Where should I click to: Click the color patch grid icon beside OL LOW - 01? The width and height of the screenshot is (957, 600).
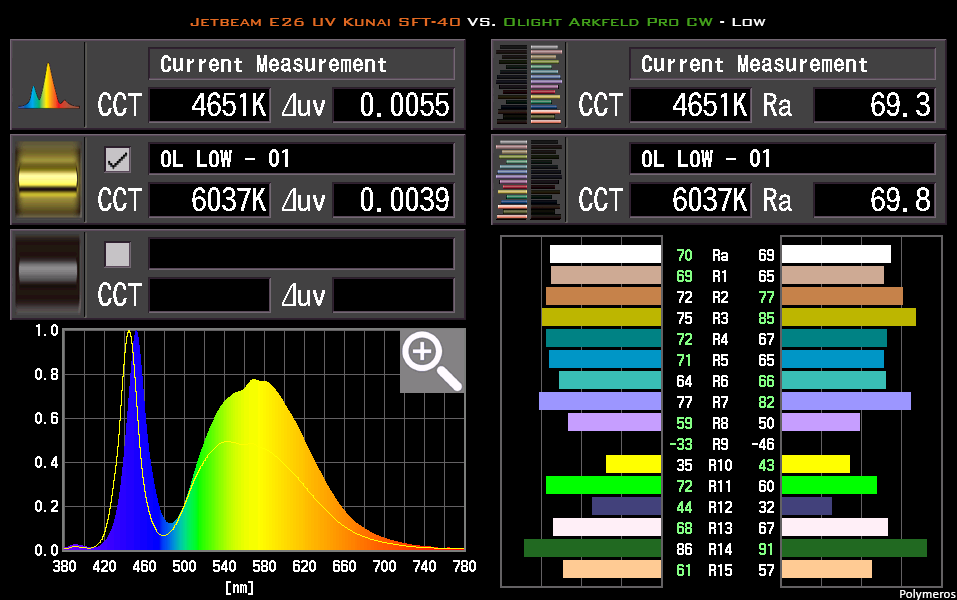527,180
